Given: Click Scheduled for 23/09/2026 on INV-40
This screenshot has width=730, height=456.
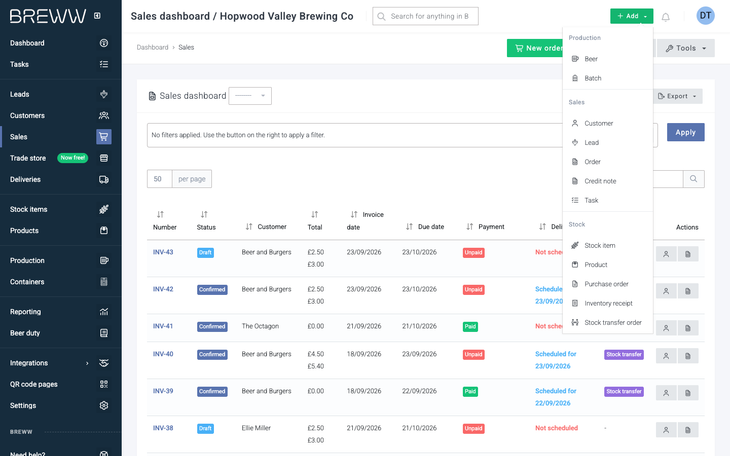Looking at the screenshot, I should [x=555, y=360].
